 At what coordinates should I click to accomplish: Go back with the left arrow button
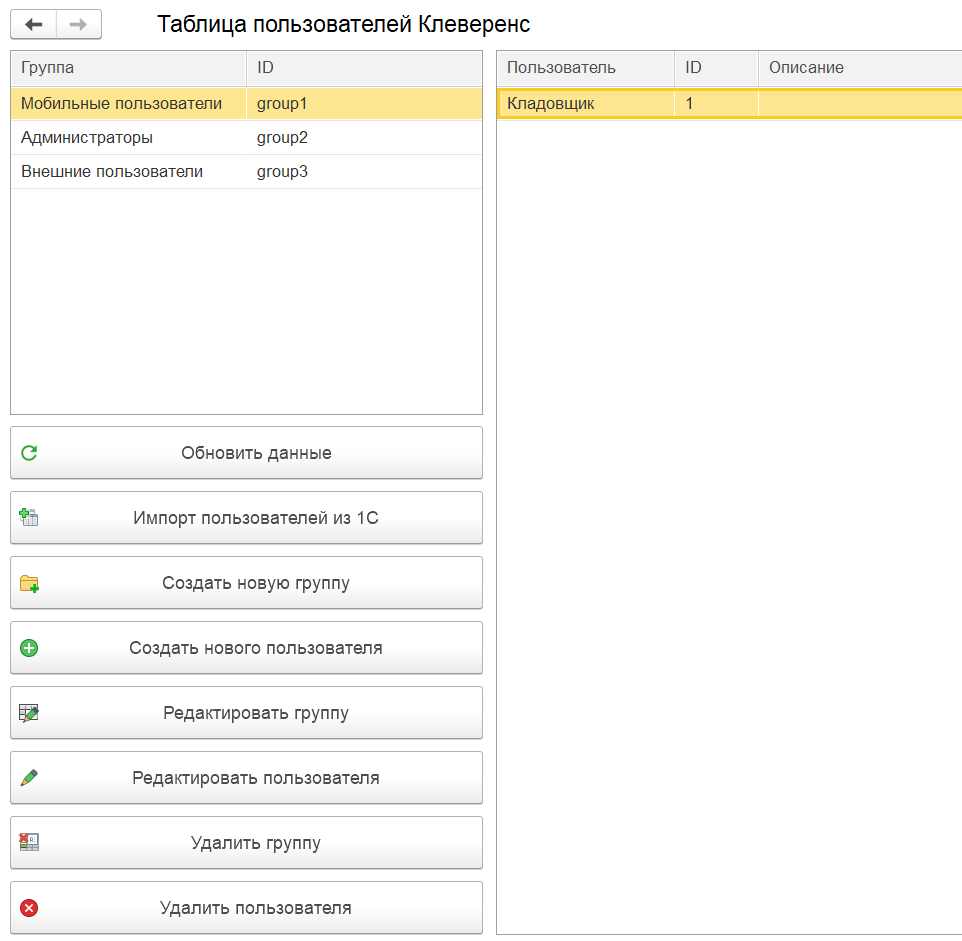(x=33, y=24)
